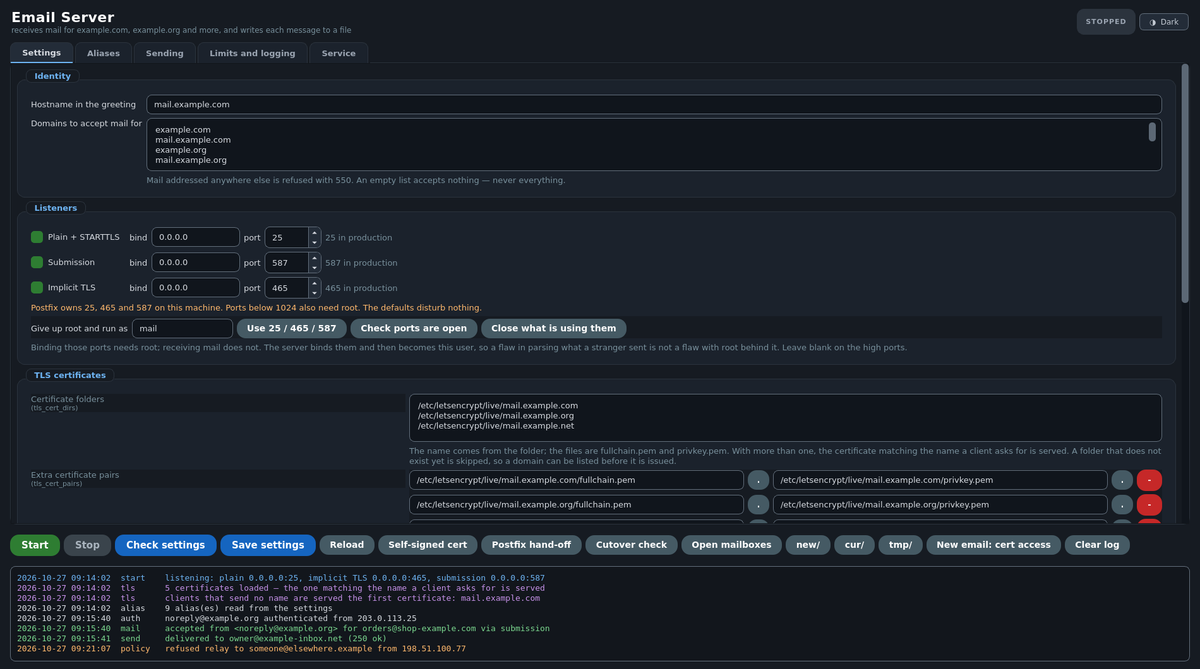Click the Certificate folders textarea
Viewport: 1200px width, 669px height.
(x=785, y=417)
